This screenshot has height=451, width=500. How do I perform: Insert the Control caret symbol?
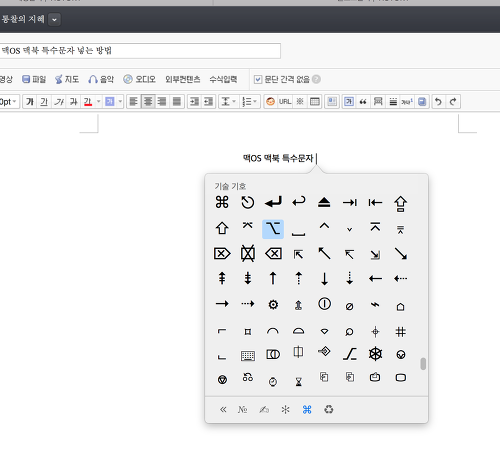click(x=324, y=226)
